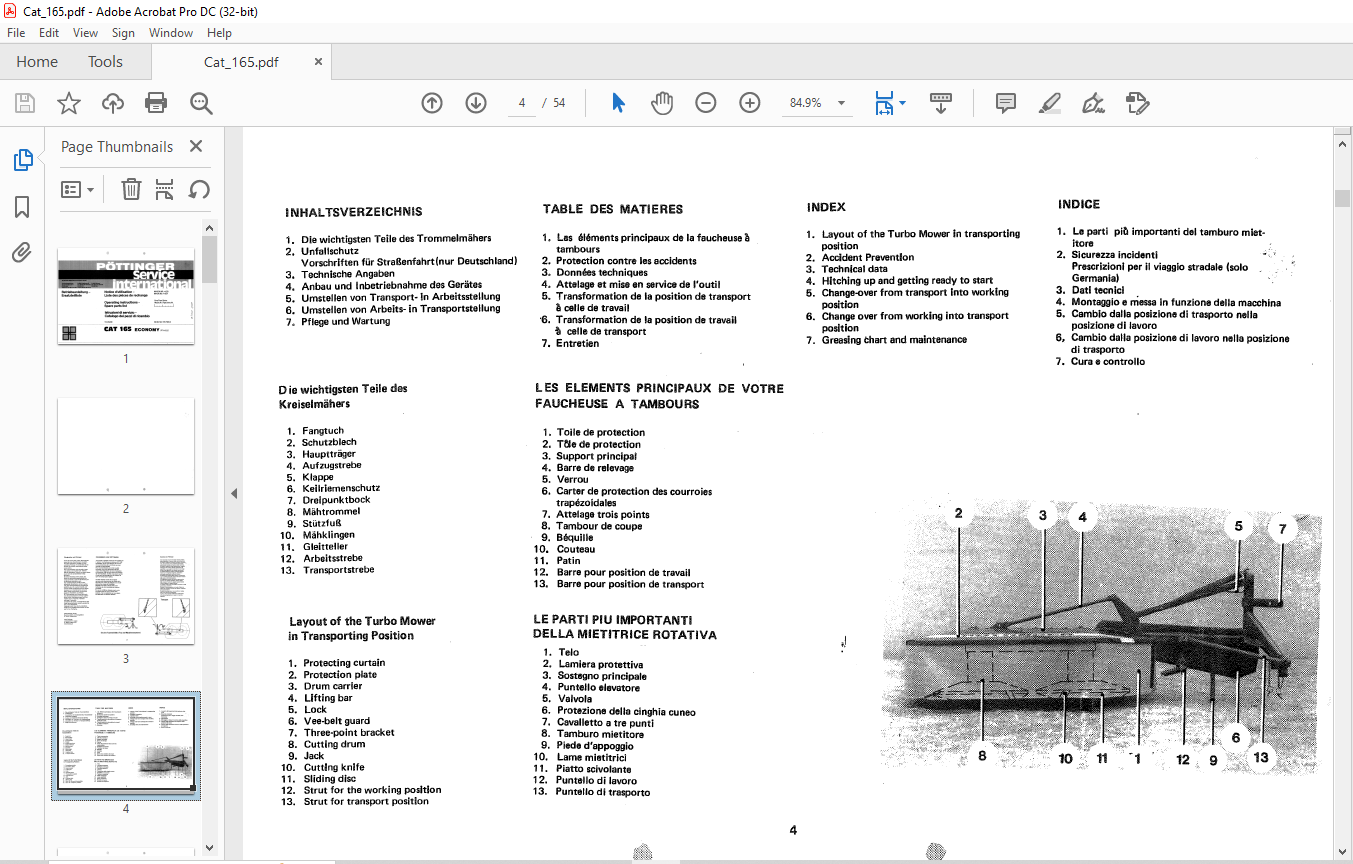Go to next page arrow

pyautogui.click(x=476, y=103)
